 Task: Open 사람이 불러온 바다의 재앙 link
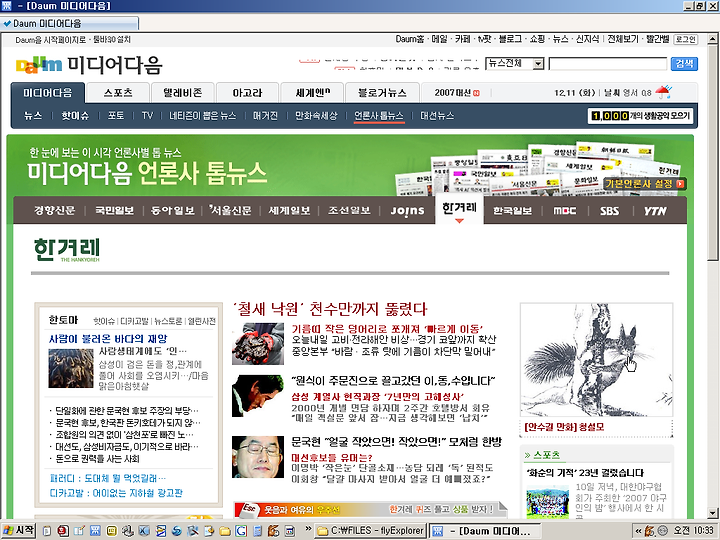tap(108, 339)
